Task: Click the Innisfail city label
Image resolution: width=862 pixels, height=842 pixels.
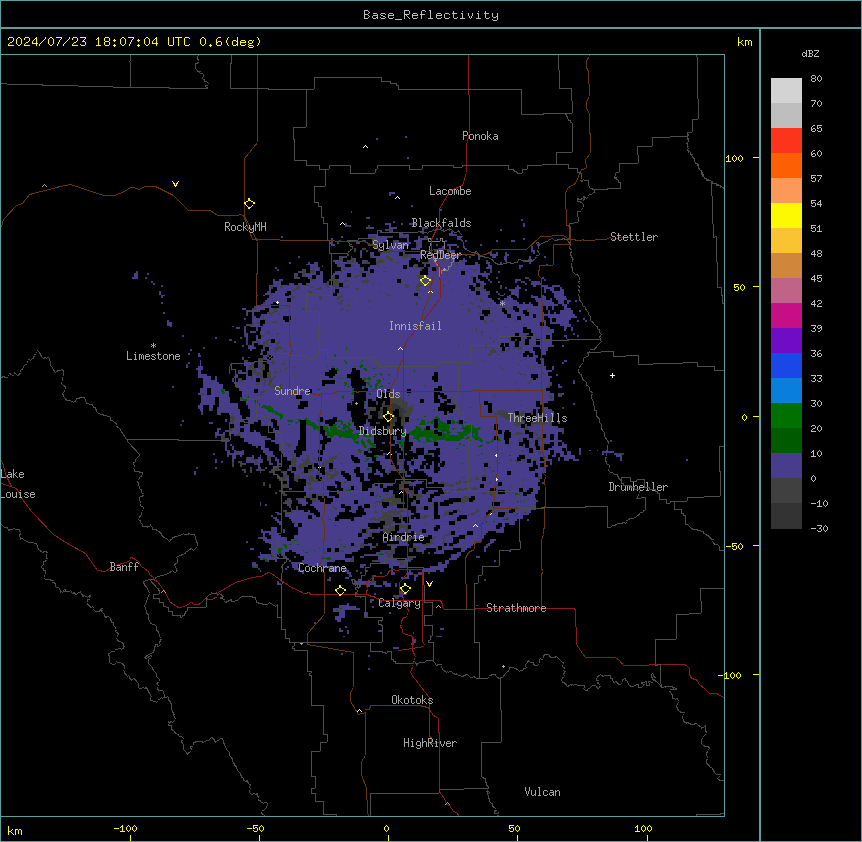Action: click(415, 326)
